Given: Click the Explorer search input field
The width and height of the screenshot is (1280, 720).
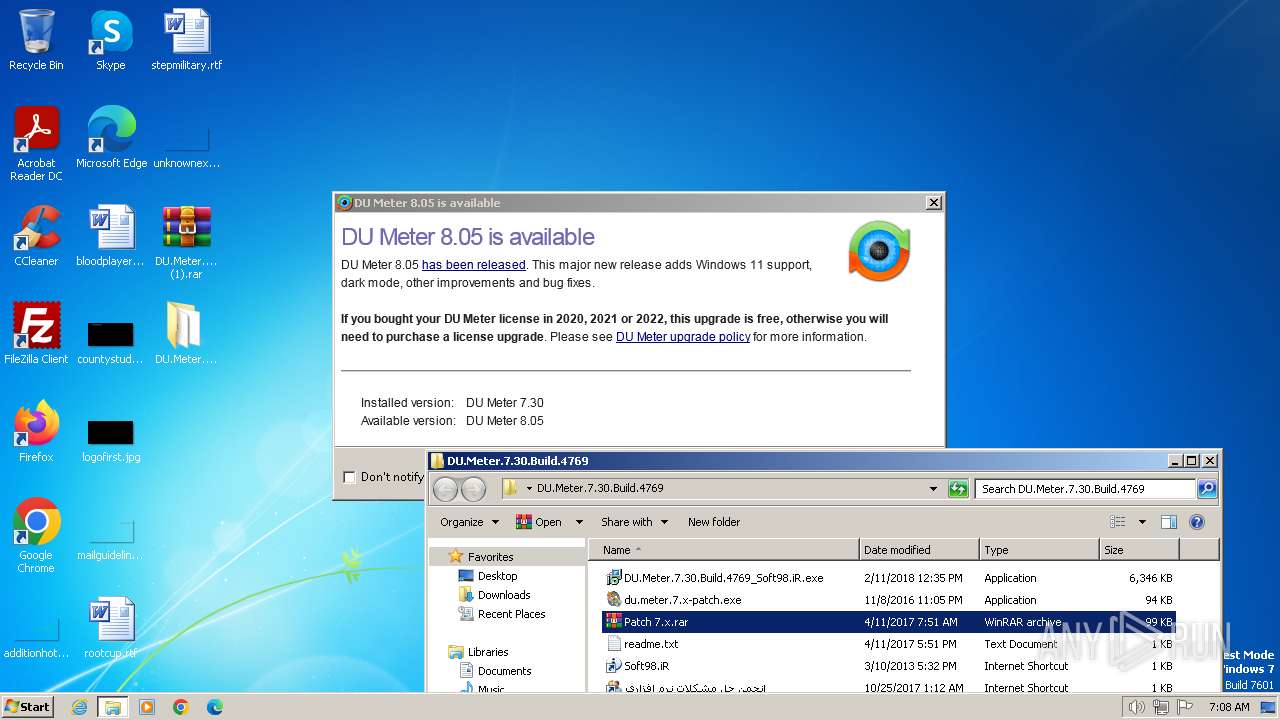Looking at the screenshot, I should click(1085, 489).
